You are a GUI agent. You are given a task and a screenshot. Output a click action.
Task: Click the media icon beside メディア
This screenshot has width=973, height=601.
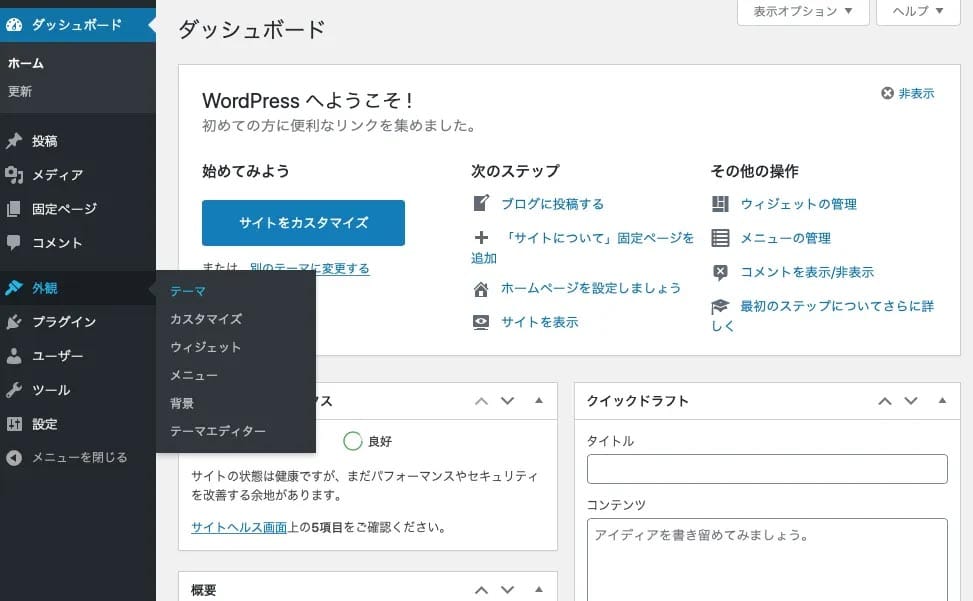click(14, 175)
